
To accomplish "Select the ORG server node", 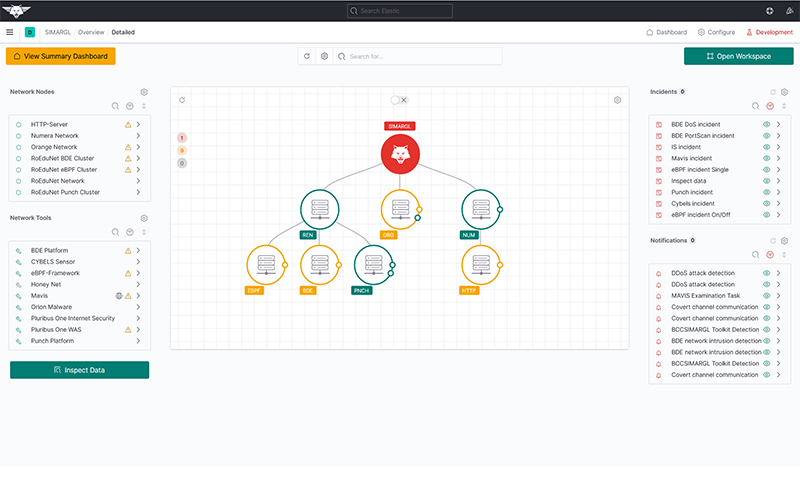I will [x=400, y=209].
